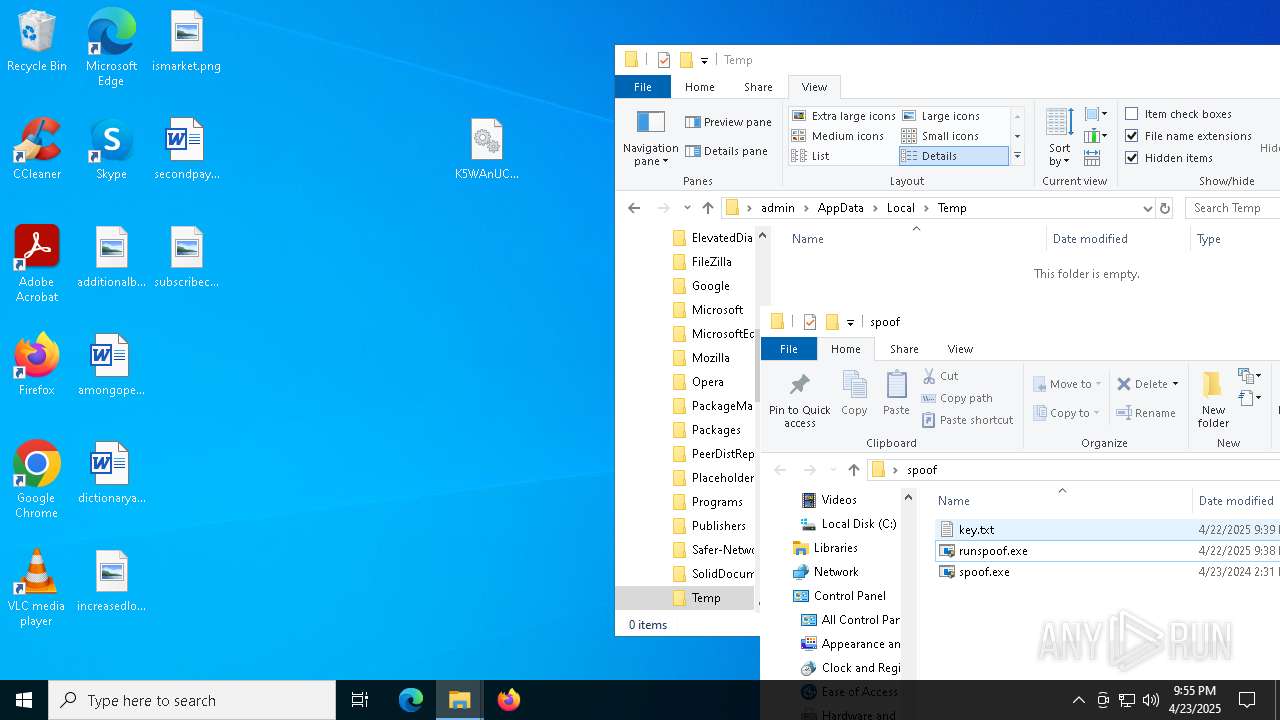Open File tab in spoof window

(789, 349)
